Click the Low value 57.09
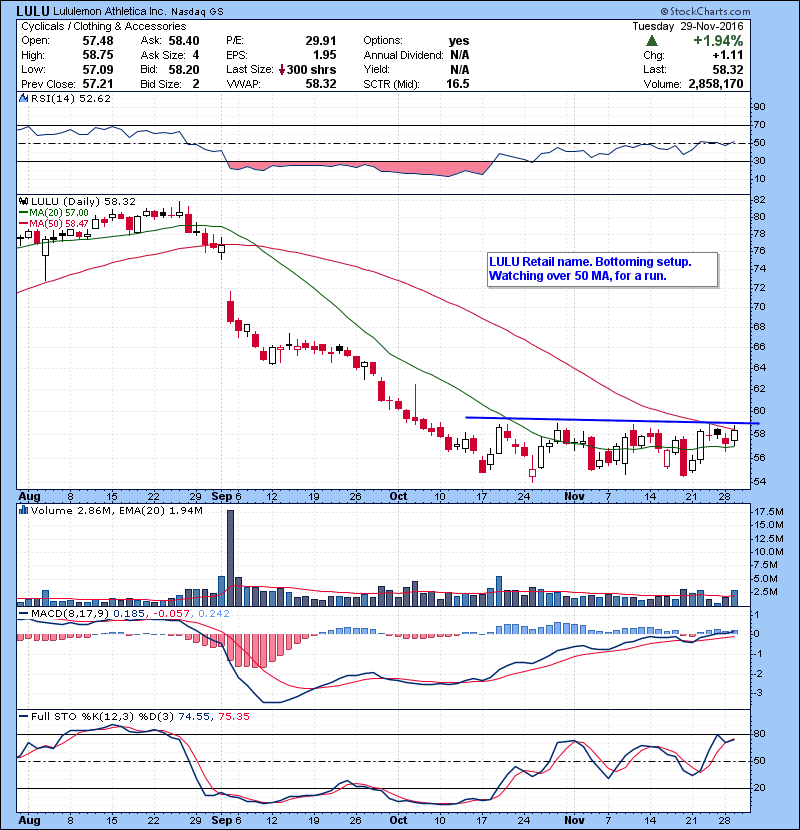The image size is (800, 830). tap(98, 69)
